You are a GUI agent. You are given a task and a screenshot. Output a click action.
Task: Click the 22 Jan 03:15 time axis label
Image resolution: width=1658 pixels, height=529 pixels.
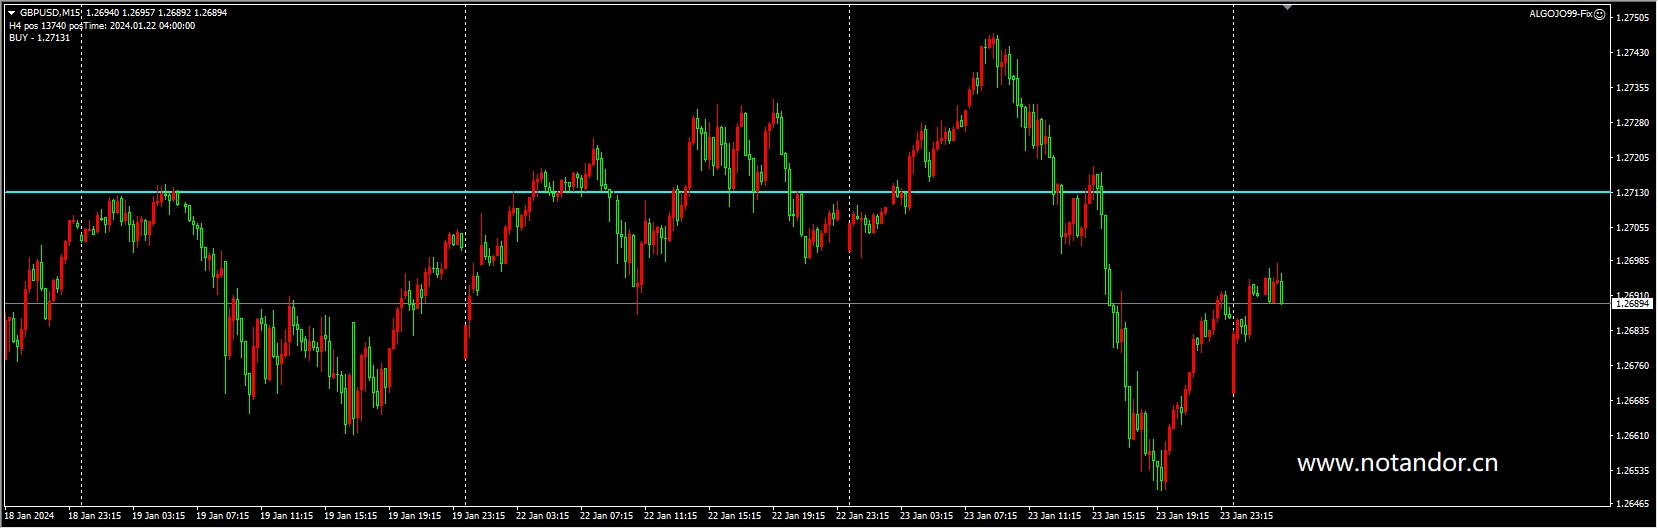pos(542,517)
